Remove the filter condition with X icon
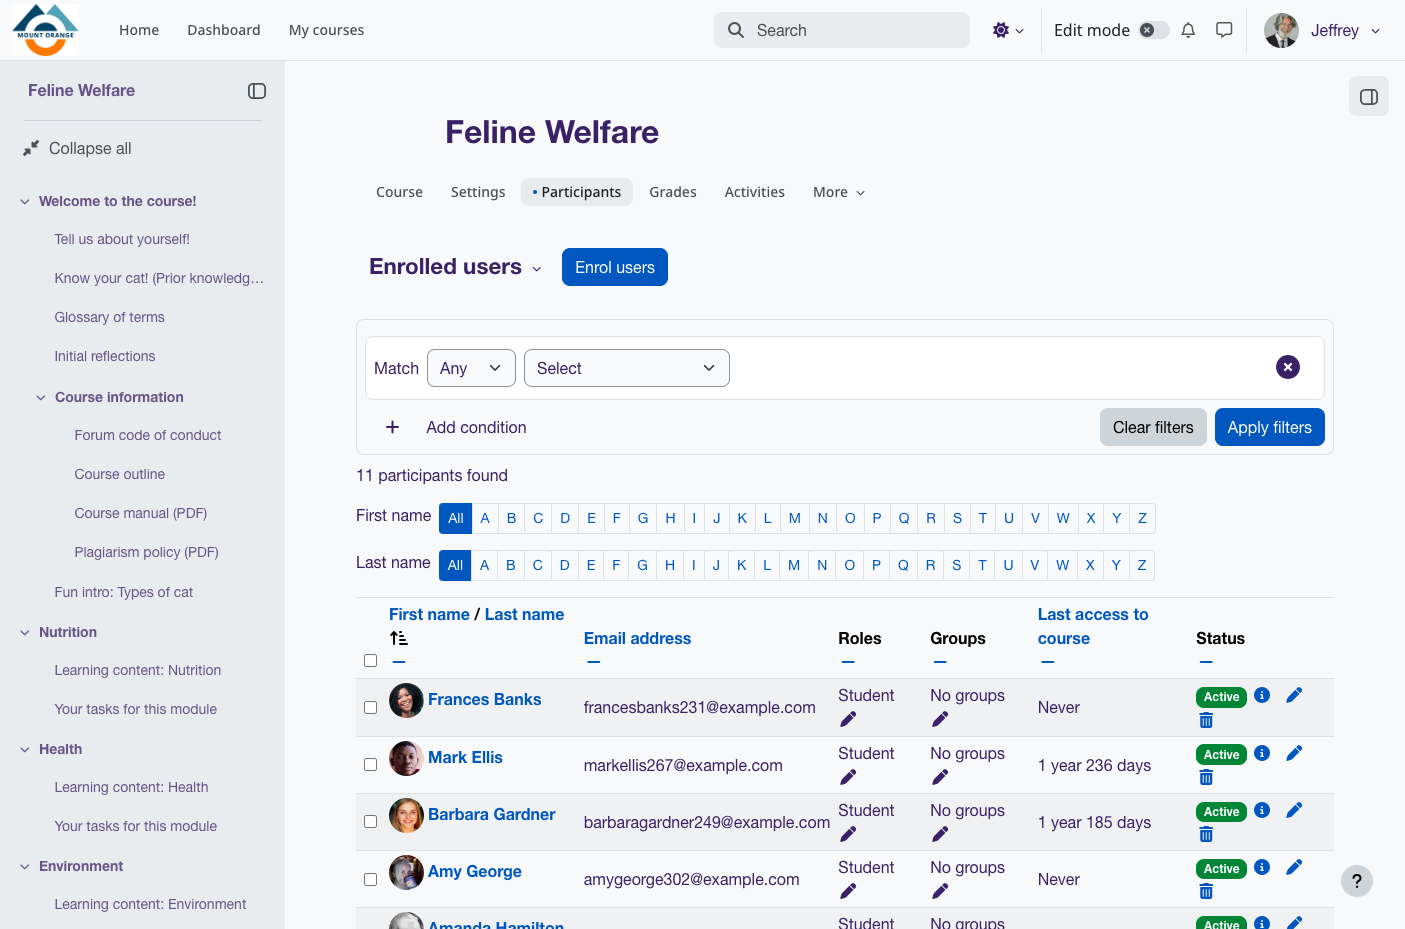 point(1288,367)
